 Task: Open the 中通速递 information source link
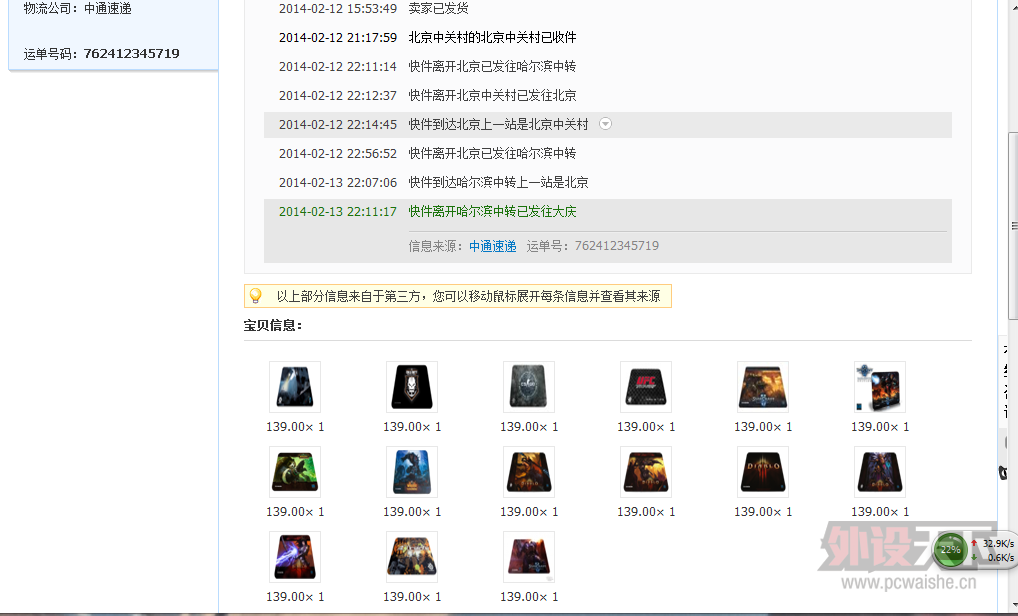(x=493, y=246)
